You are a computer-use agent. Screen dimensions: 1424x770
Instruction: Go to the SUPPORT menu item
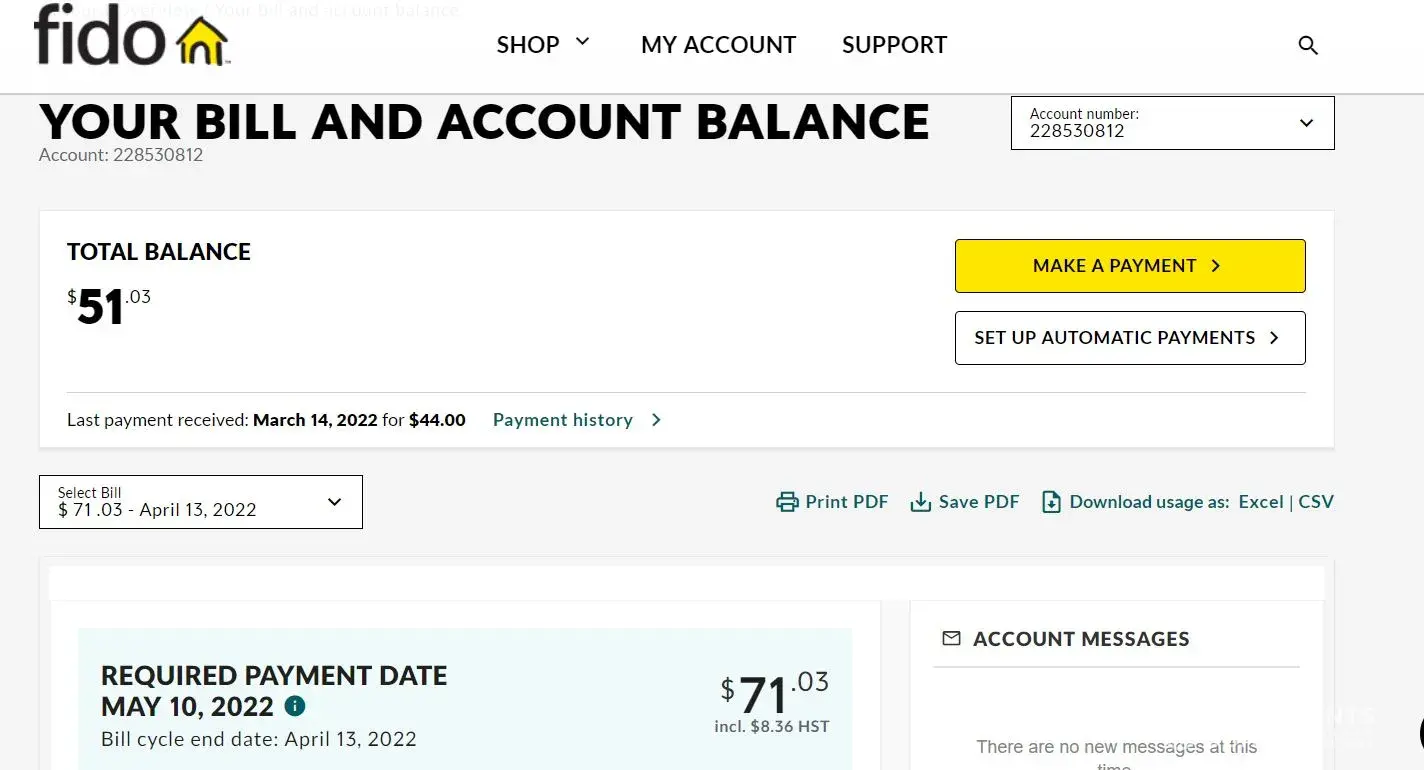[x=894, y=45]
